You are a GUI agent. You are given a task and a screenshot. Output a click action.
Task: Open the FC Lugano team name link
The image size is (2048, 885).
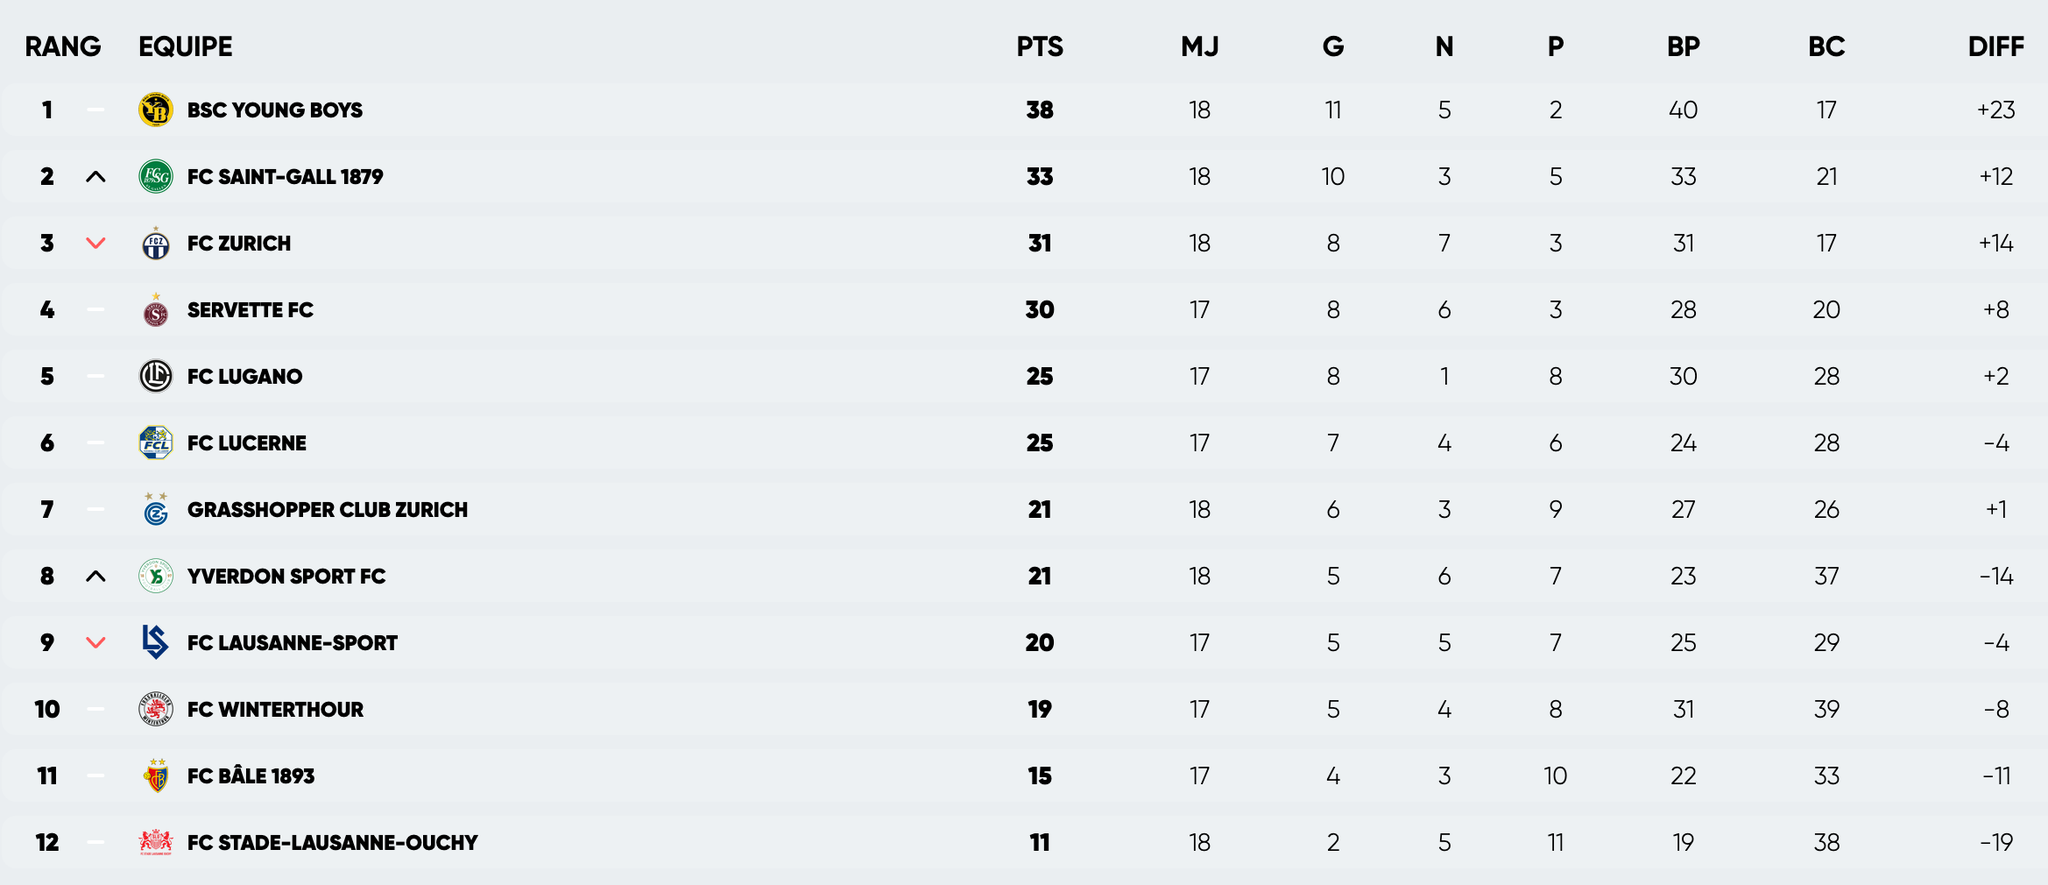click(245, 377)
